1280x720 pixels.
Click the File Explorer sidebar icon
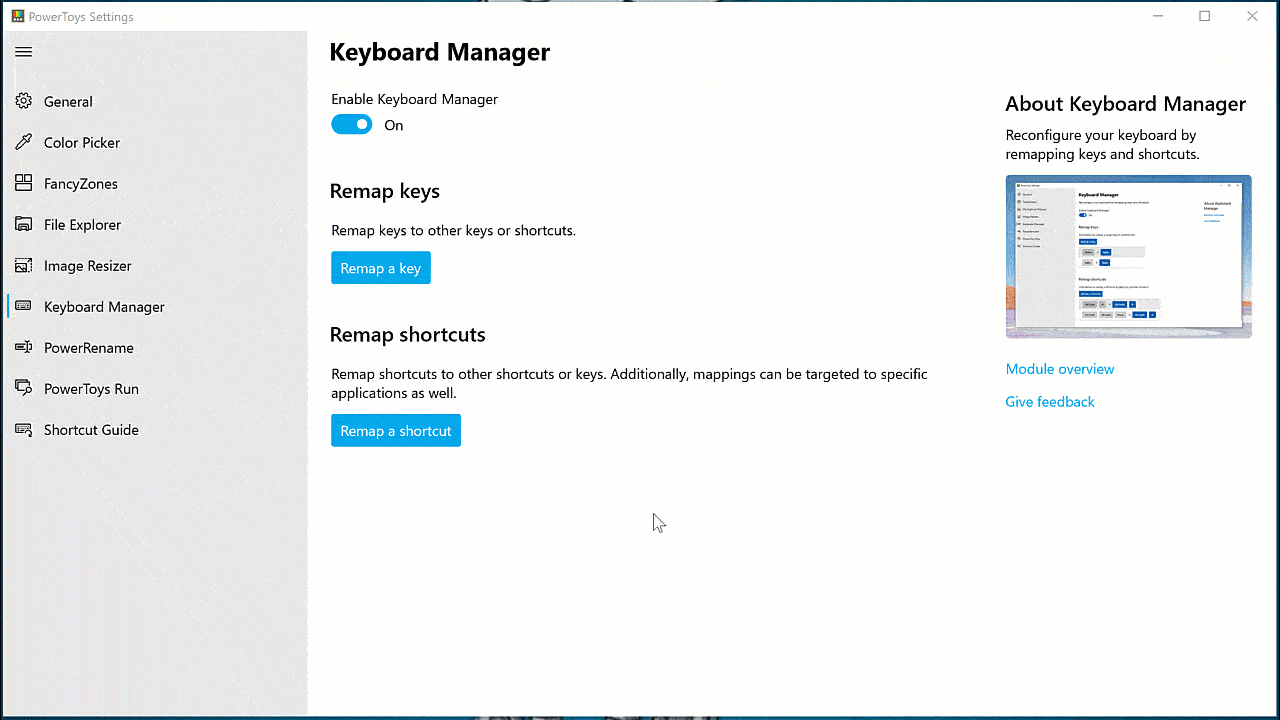click(24, 224)
